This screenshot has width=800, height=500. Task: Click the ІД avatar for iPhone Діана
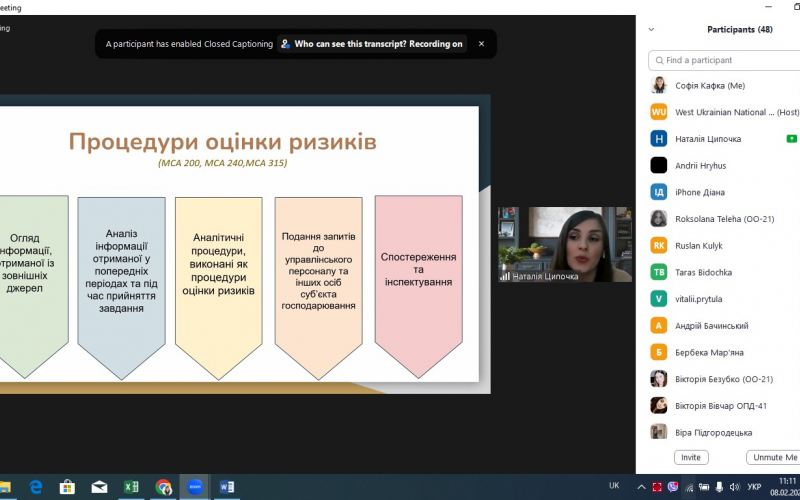pos(659,192)
